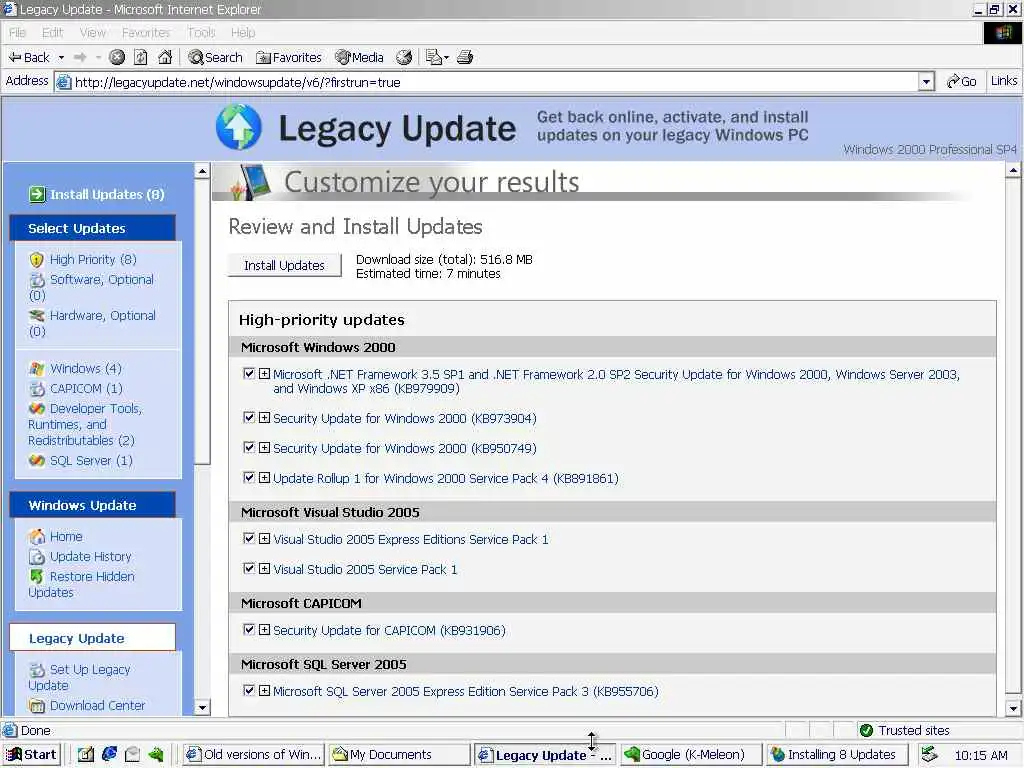Click the Download Center icon
1024x768 pixels.
(x=37, y=706)
